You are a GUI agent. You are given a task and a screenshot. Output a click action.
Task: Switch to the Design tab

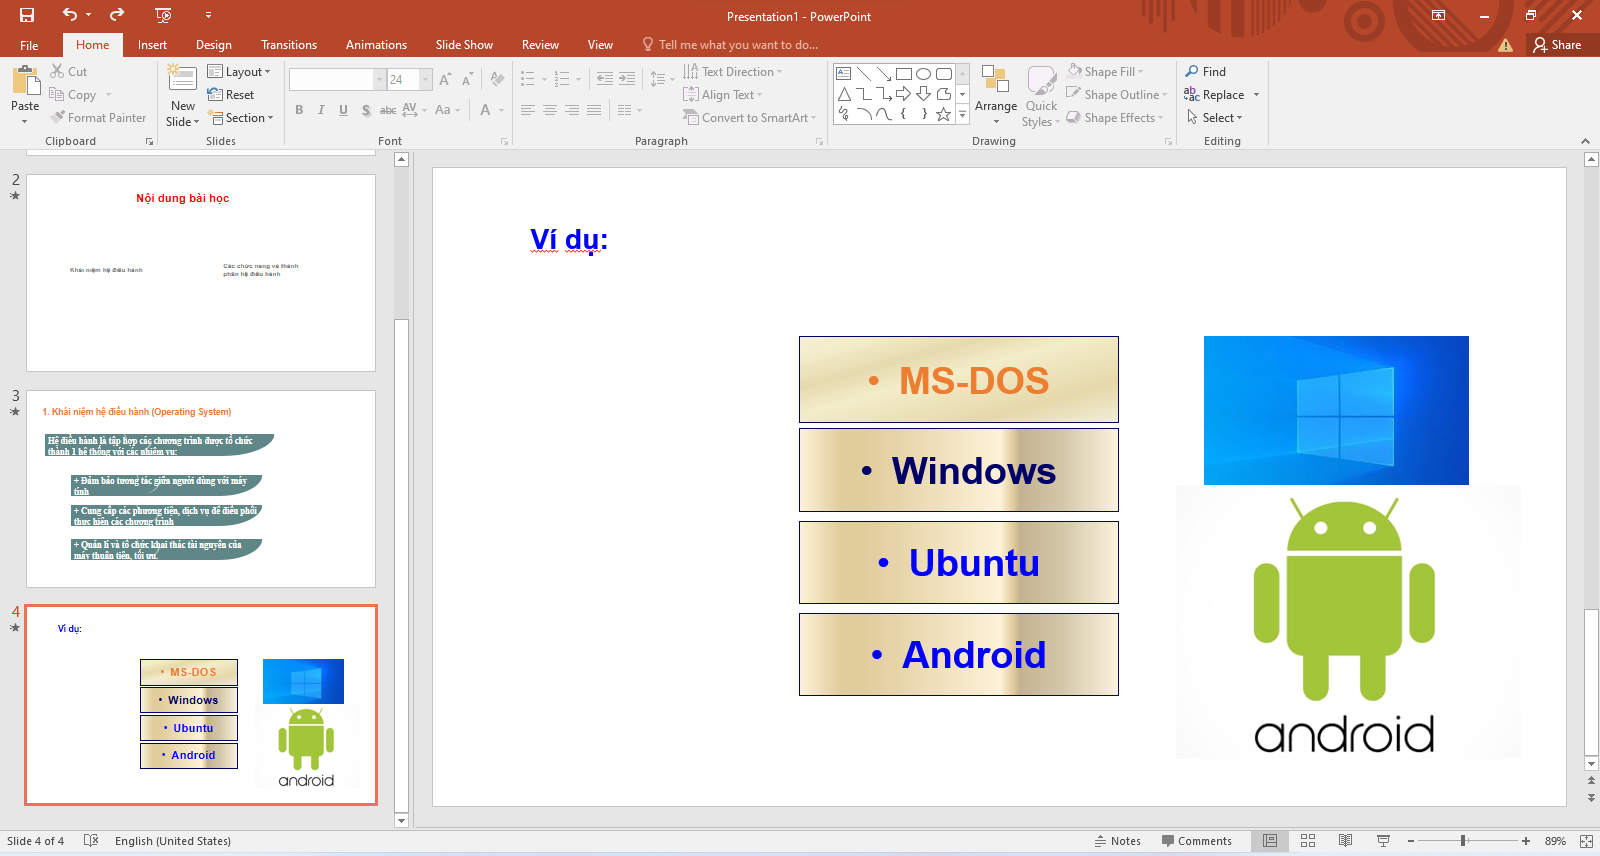pos(214,45)
